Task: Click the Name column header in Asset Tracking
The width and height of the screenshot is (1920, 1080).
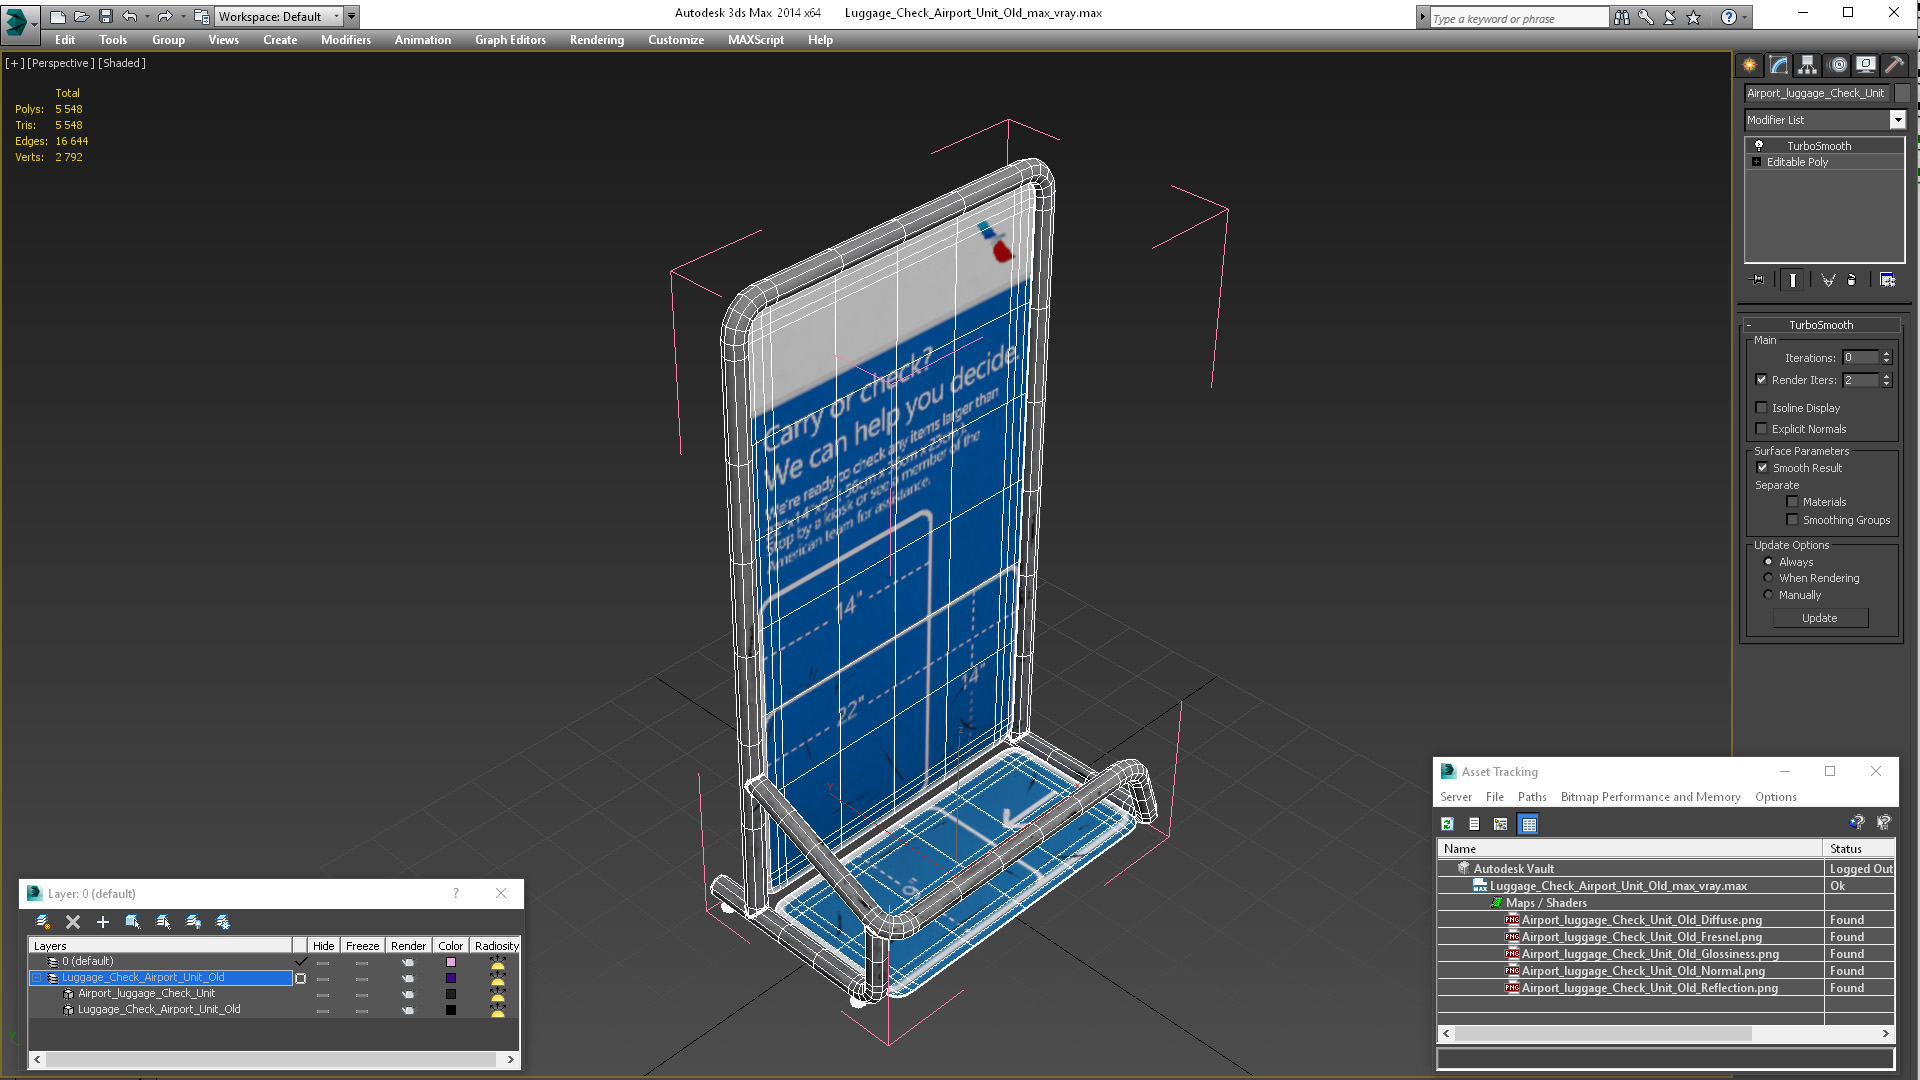Action: pos(1630,849)
